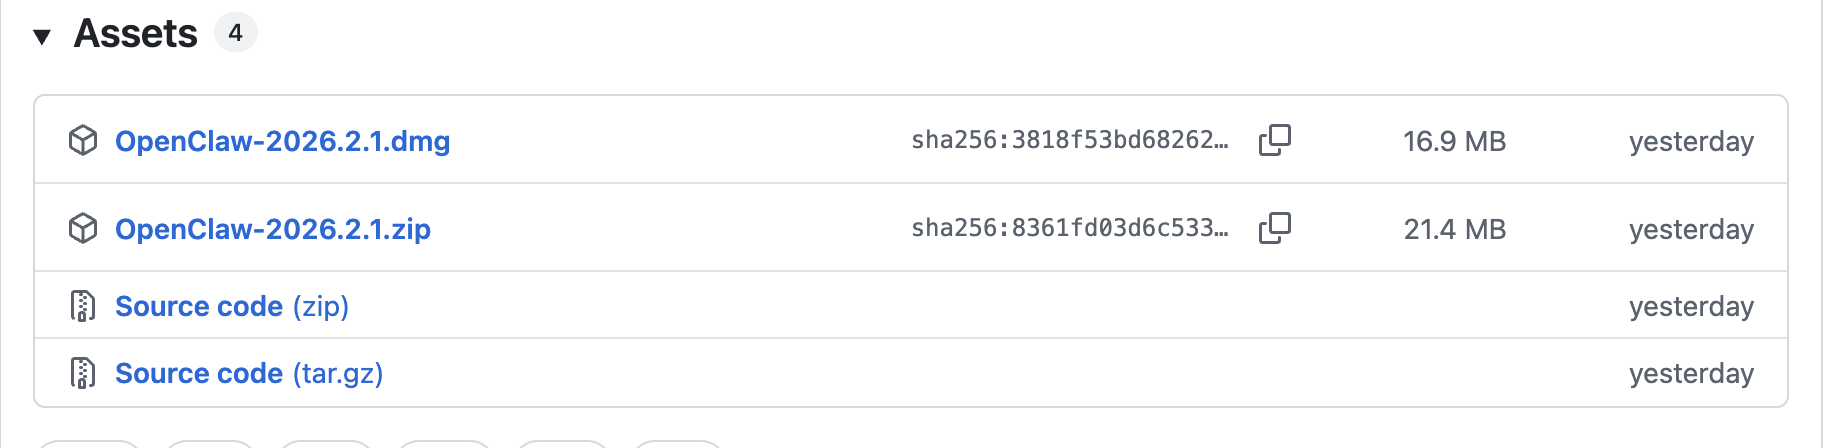Image resolution: width=1828 pixels, height=448 pixels.
Task: Click the Assets heading text
Action: [136, 34]
